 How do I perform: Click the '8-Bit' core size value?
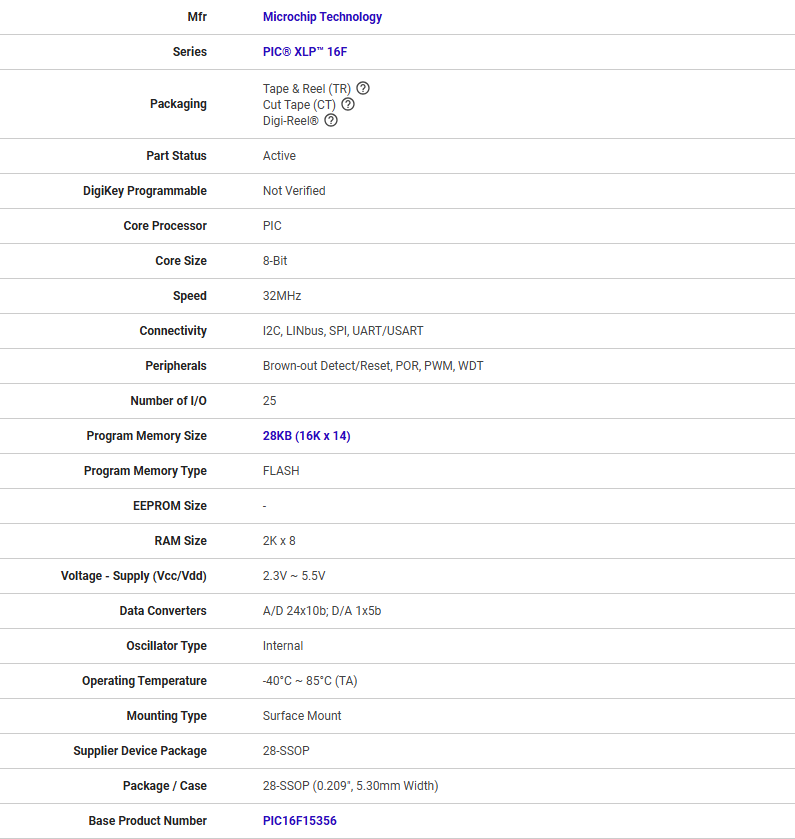(274, 261)
